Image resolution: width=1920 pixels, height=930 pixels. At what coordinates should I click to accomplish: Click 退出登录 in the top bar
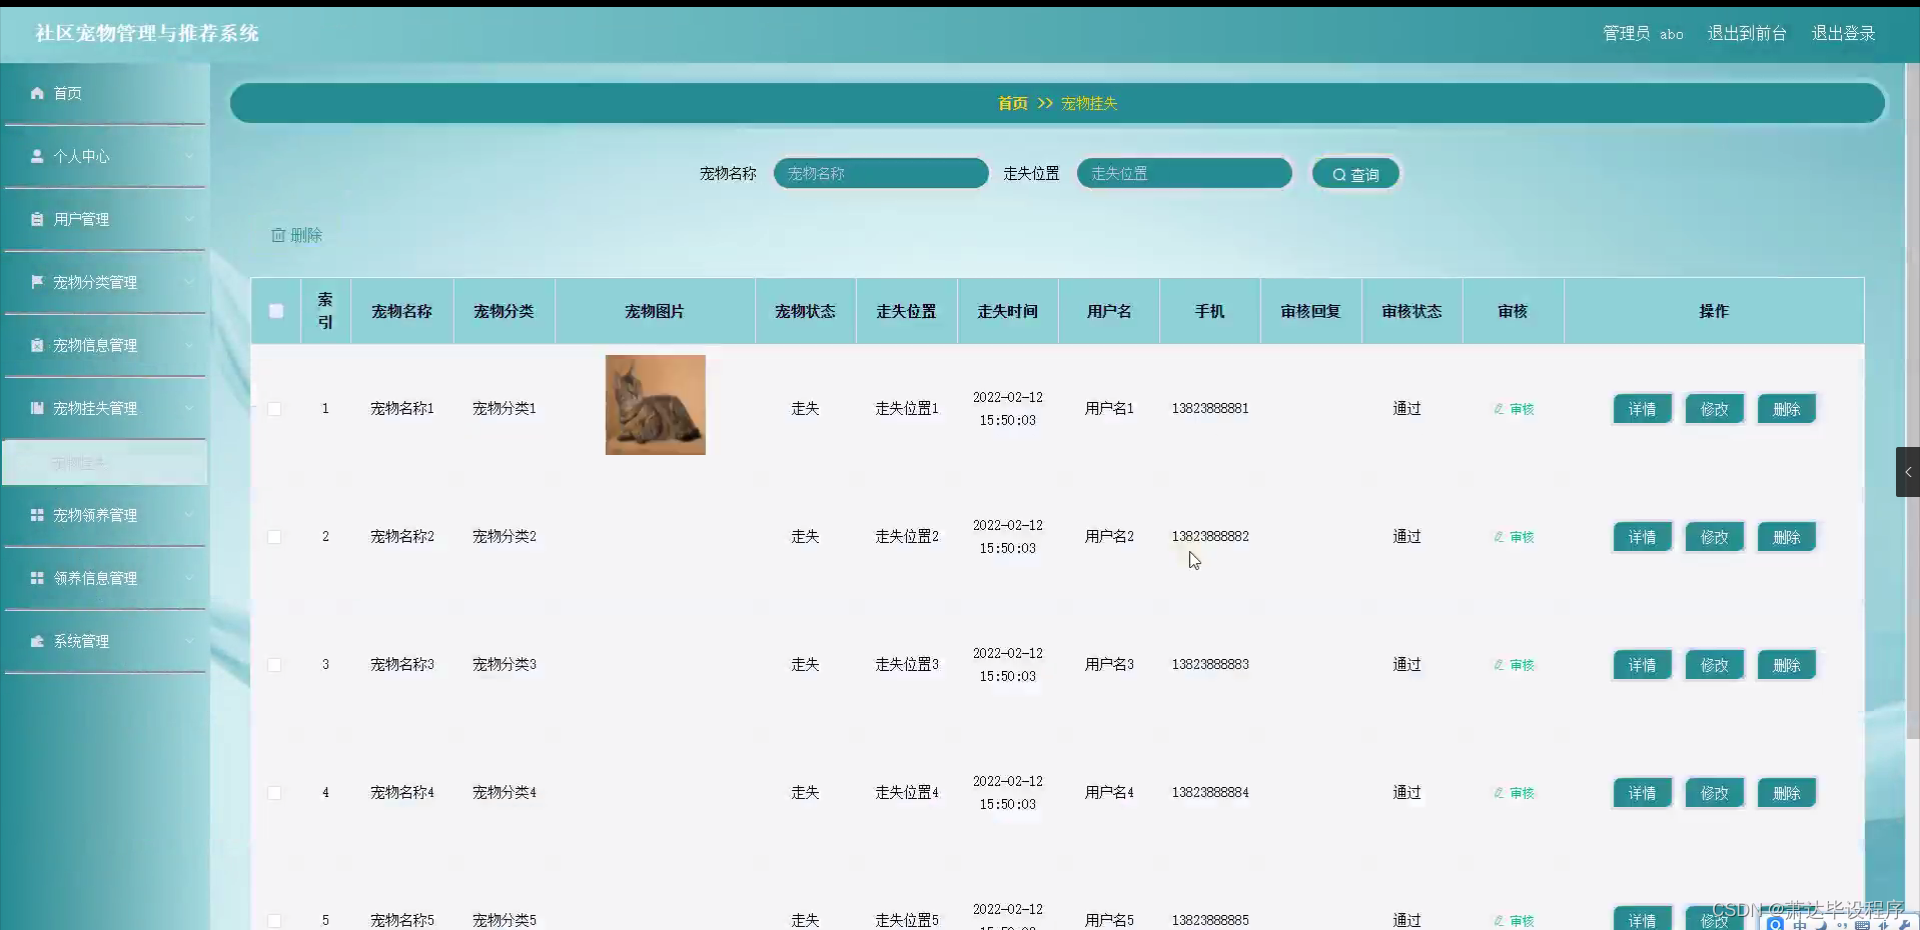[1843, 33]
